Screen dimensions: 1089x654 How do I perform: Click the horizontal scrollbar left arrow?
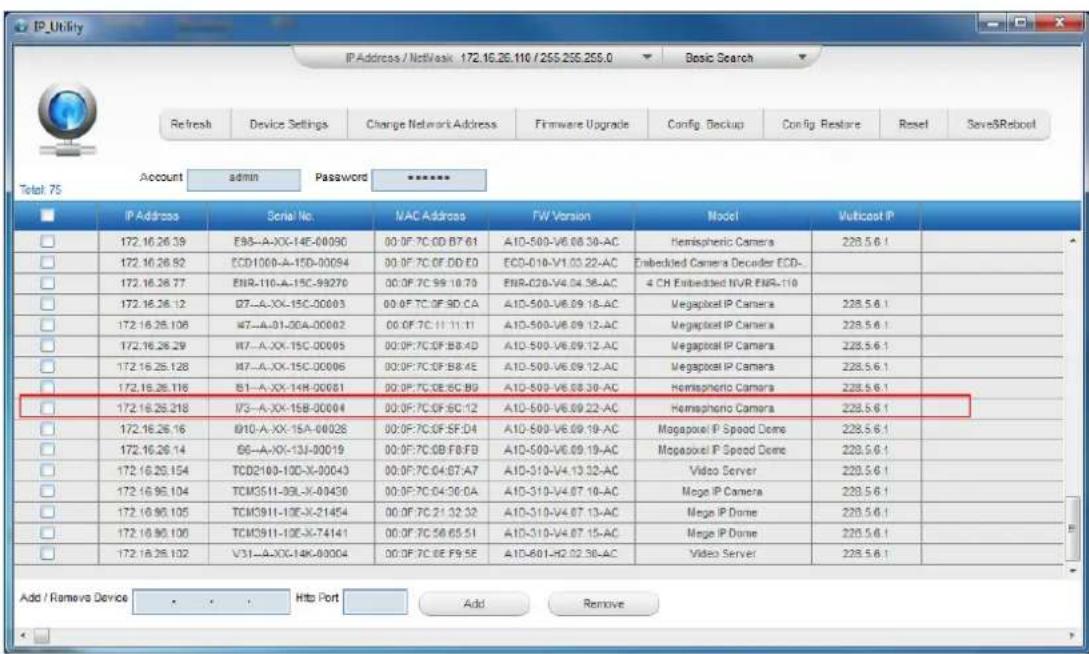[24, 635]
